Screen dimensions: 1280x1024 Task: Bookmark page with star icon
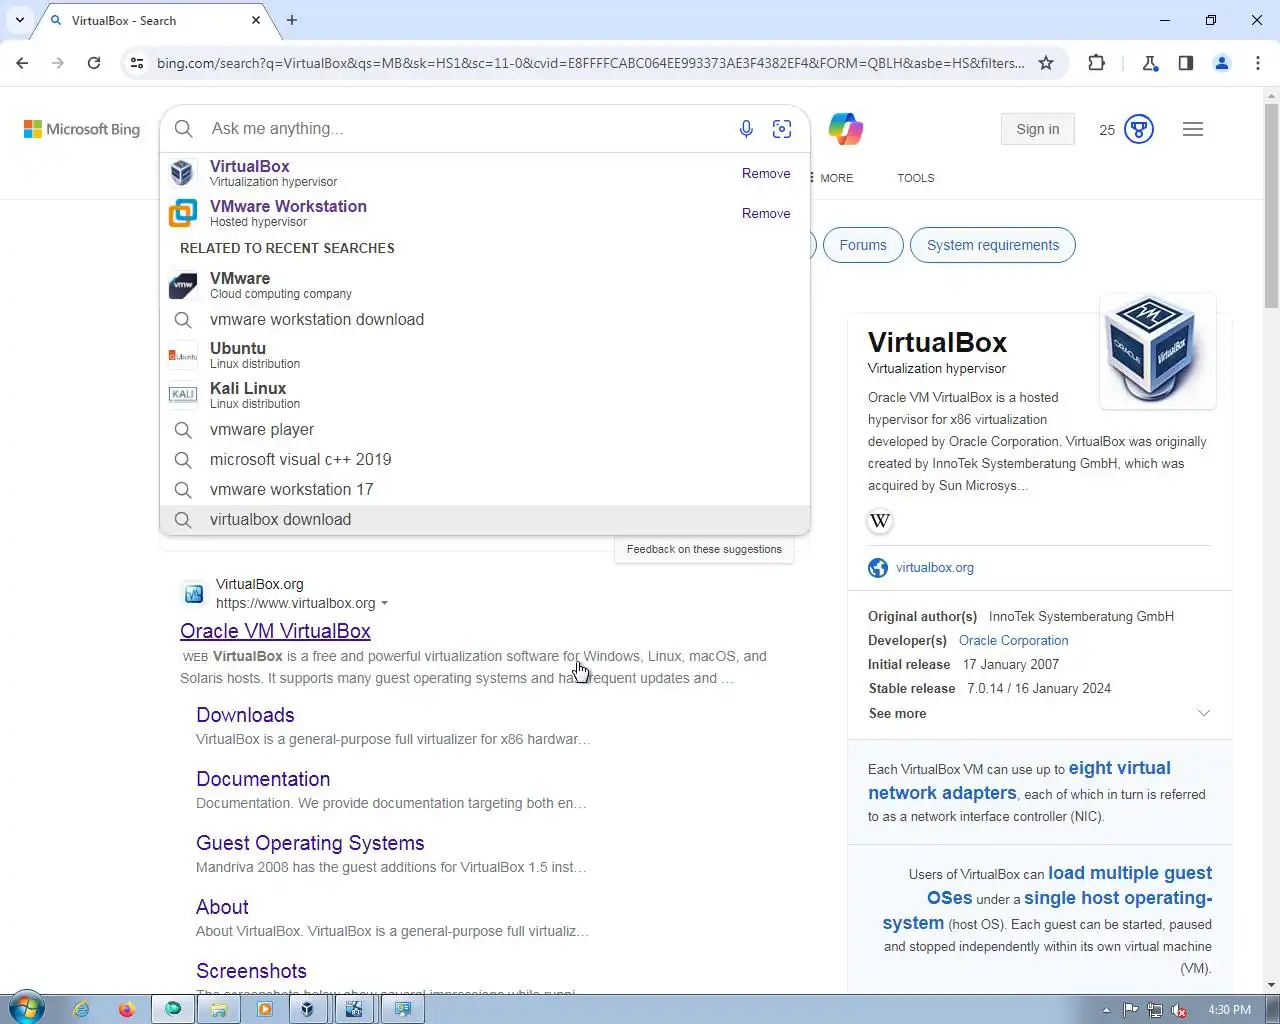pyautogui.click(x=1046, y=63)
